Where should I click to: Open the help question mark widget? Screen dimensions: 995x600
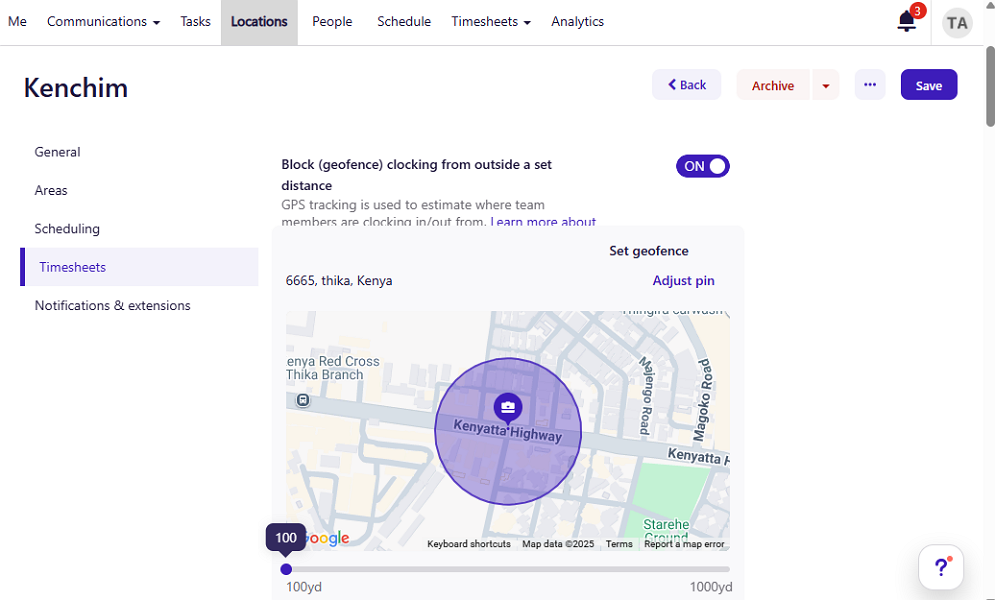pyautogui.click(x=941, y=567)
